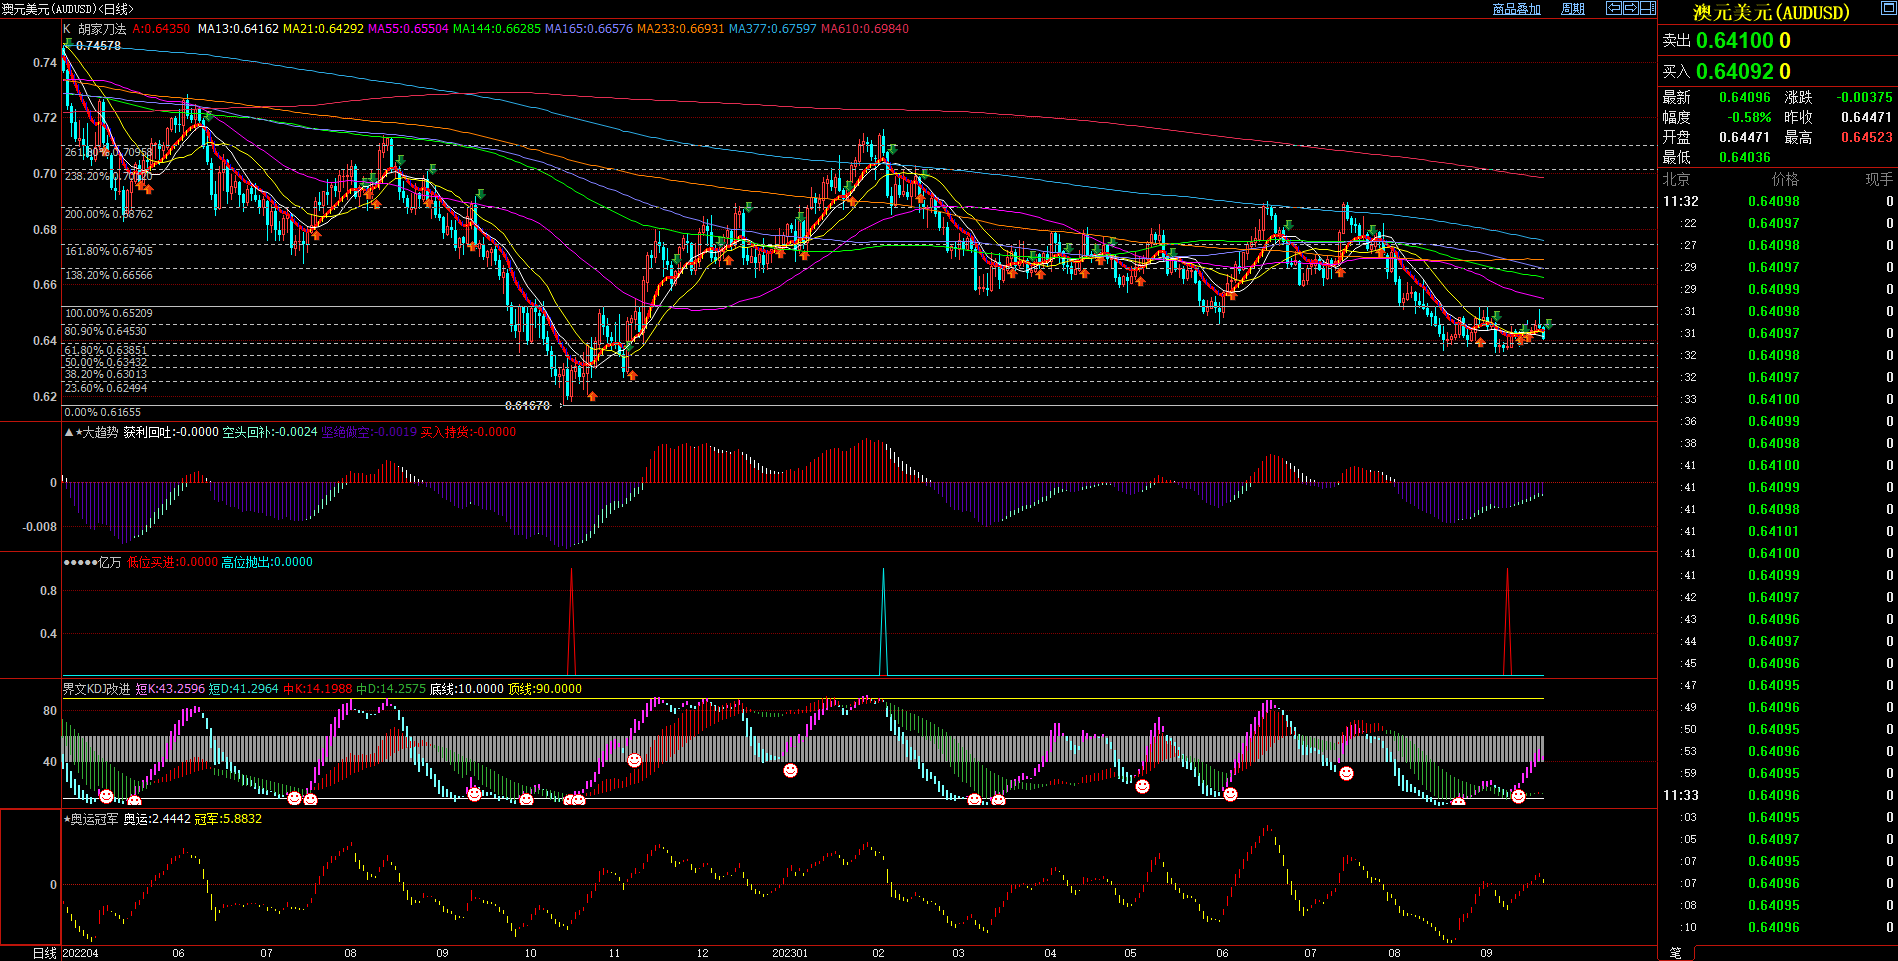Screen dimensions: 1898x961
Task: Click the 胡家刀法 main indicator name
Action: (x=102, y=29)
